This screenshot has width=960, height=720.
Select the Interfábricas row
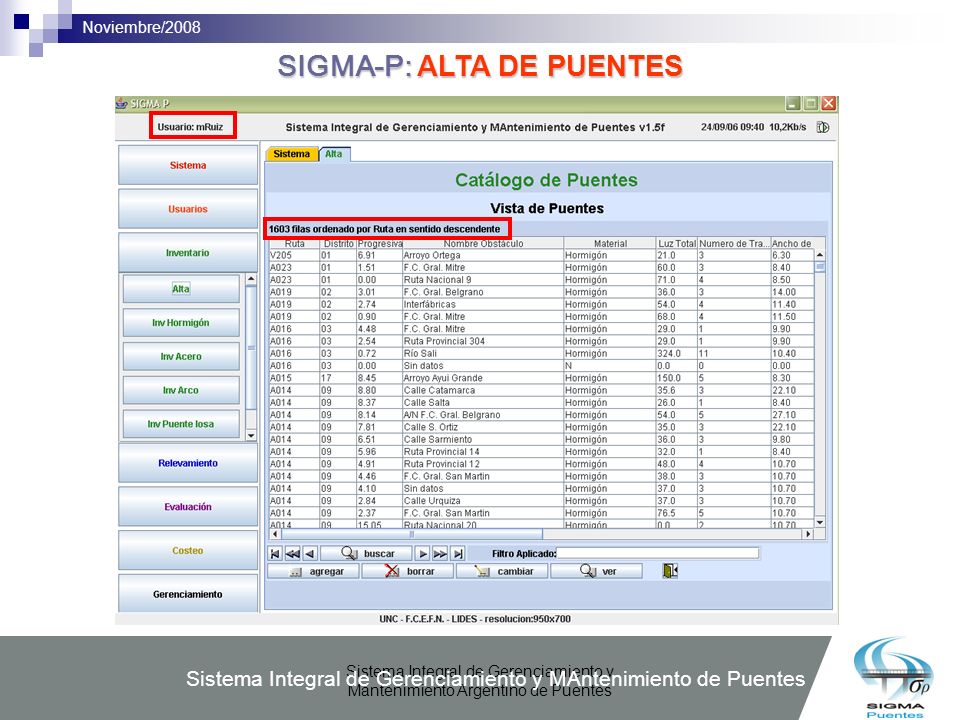click(542, 304)
